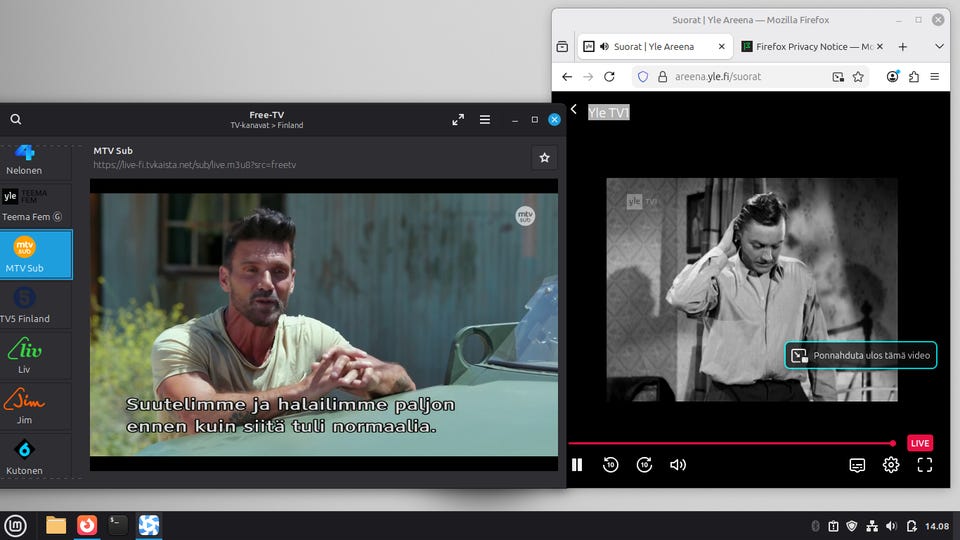
Task: Go back in Firefox
Action: click(x=567, y=77)
